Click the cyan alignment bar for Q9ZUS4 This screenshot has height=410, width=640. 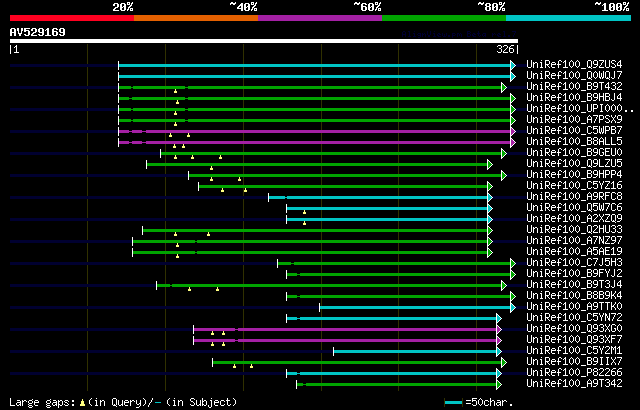[x=314, y=65]
